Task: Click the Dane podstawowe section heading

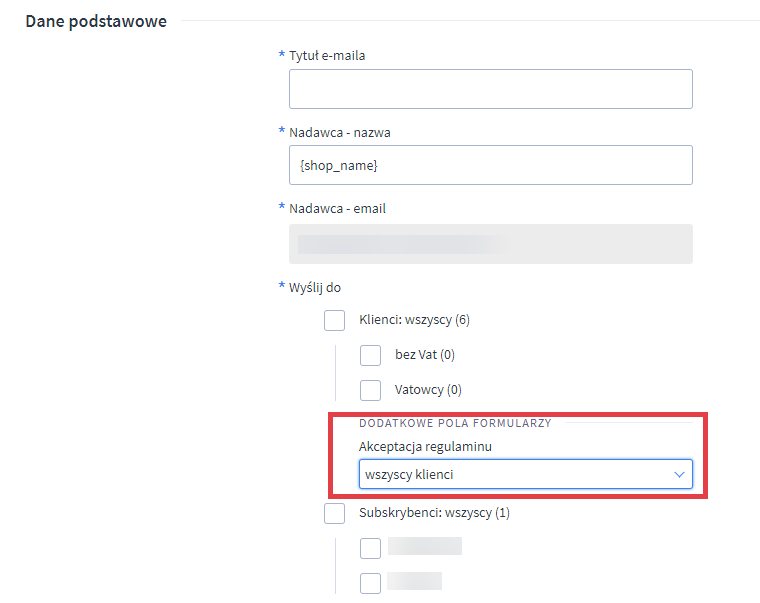Action: pyautogui.click(x=95, y=21)
